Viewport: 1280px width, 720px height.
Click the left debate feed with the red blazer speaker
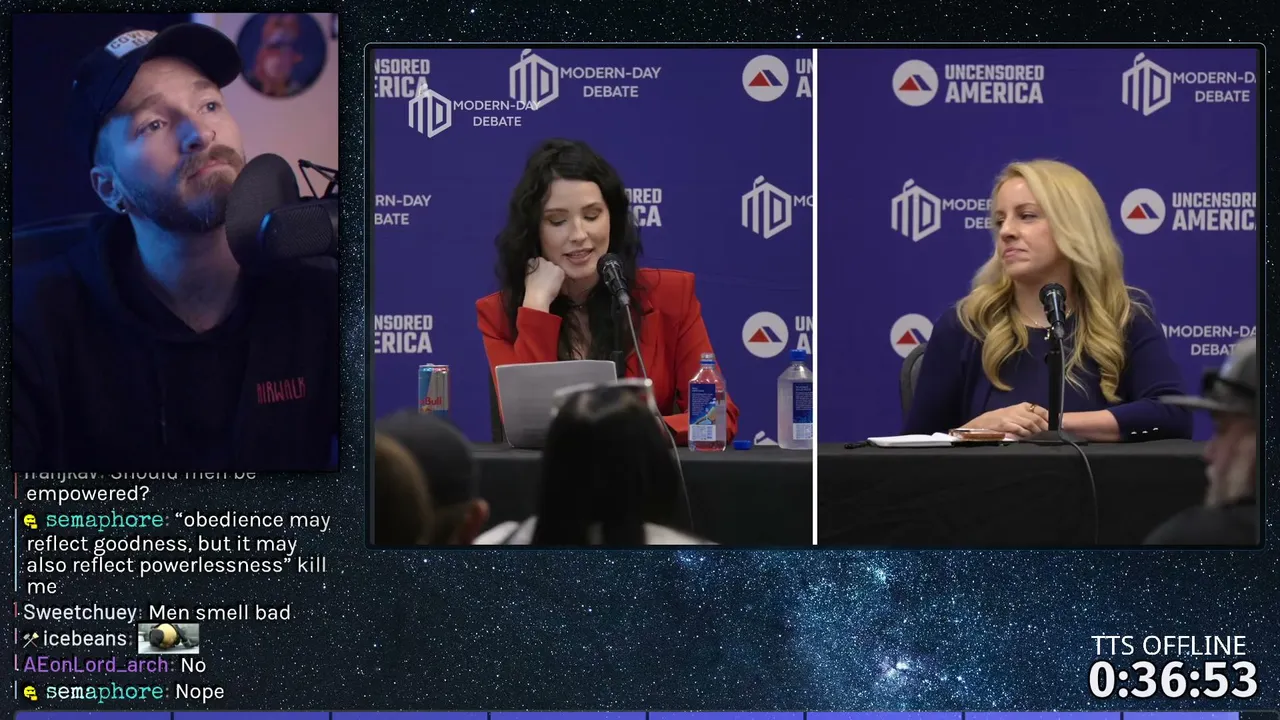tap(593, 296)
